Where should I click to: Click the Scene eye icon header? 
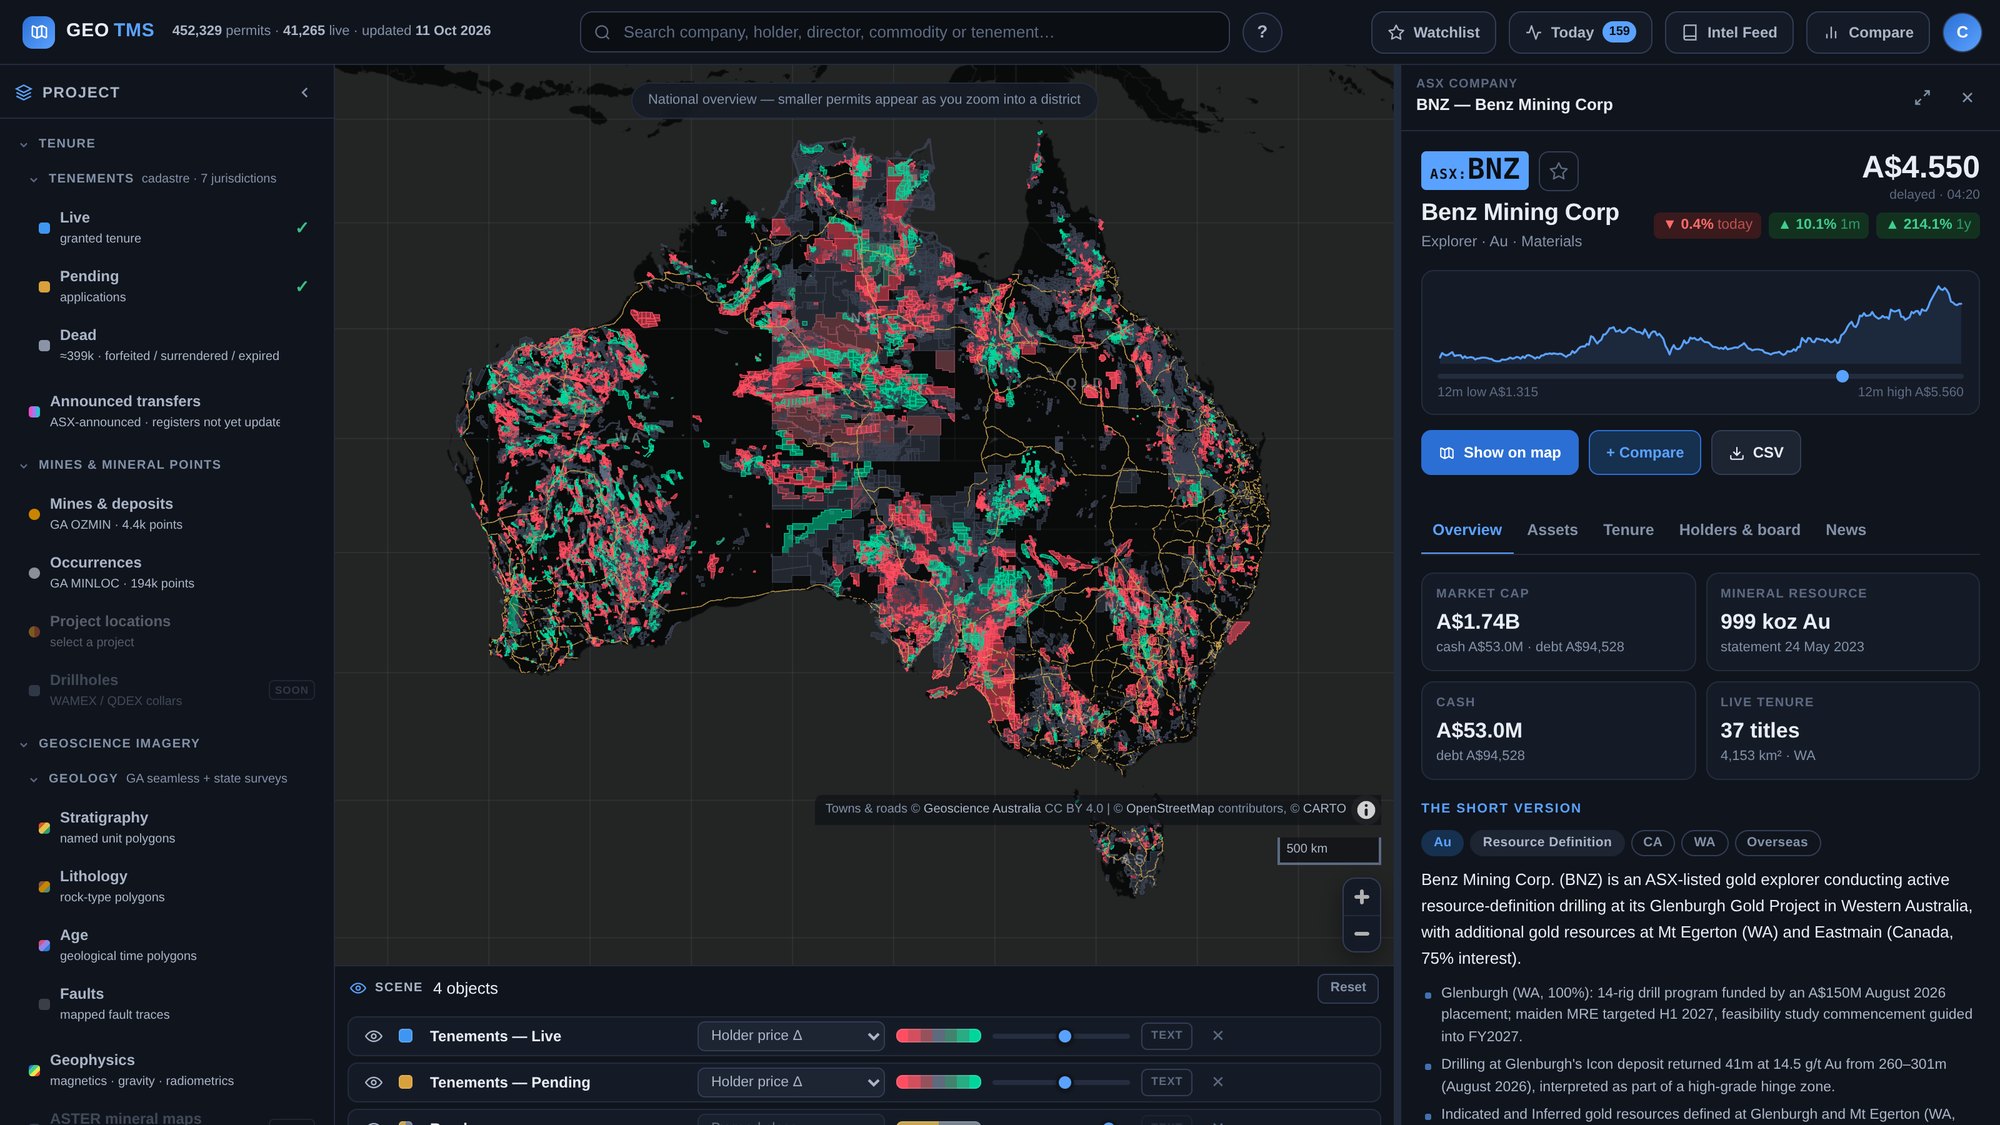click(x=358, y=988)
